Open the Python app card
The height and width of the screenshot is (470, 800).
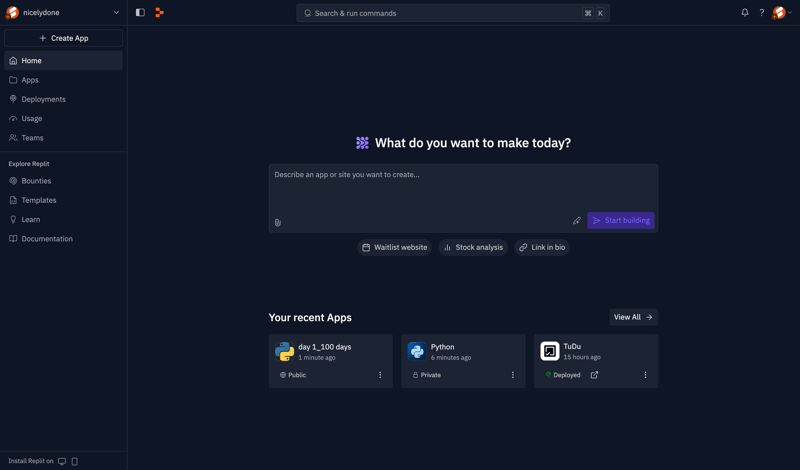tap(463, 361)
